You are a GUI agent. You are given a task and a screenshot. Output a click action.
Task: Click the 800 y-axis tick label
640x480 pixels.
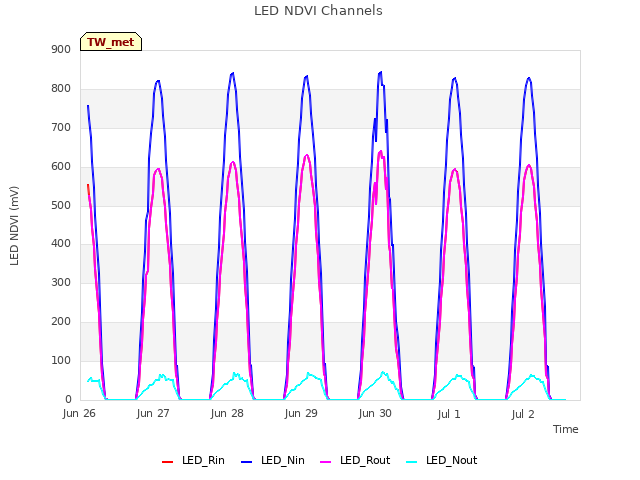(61, 88)
